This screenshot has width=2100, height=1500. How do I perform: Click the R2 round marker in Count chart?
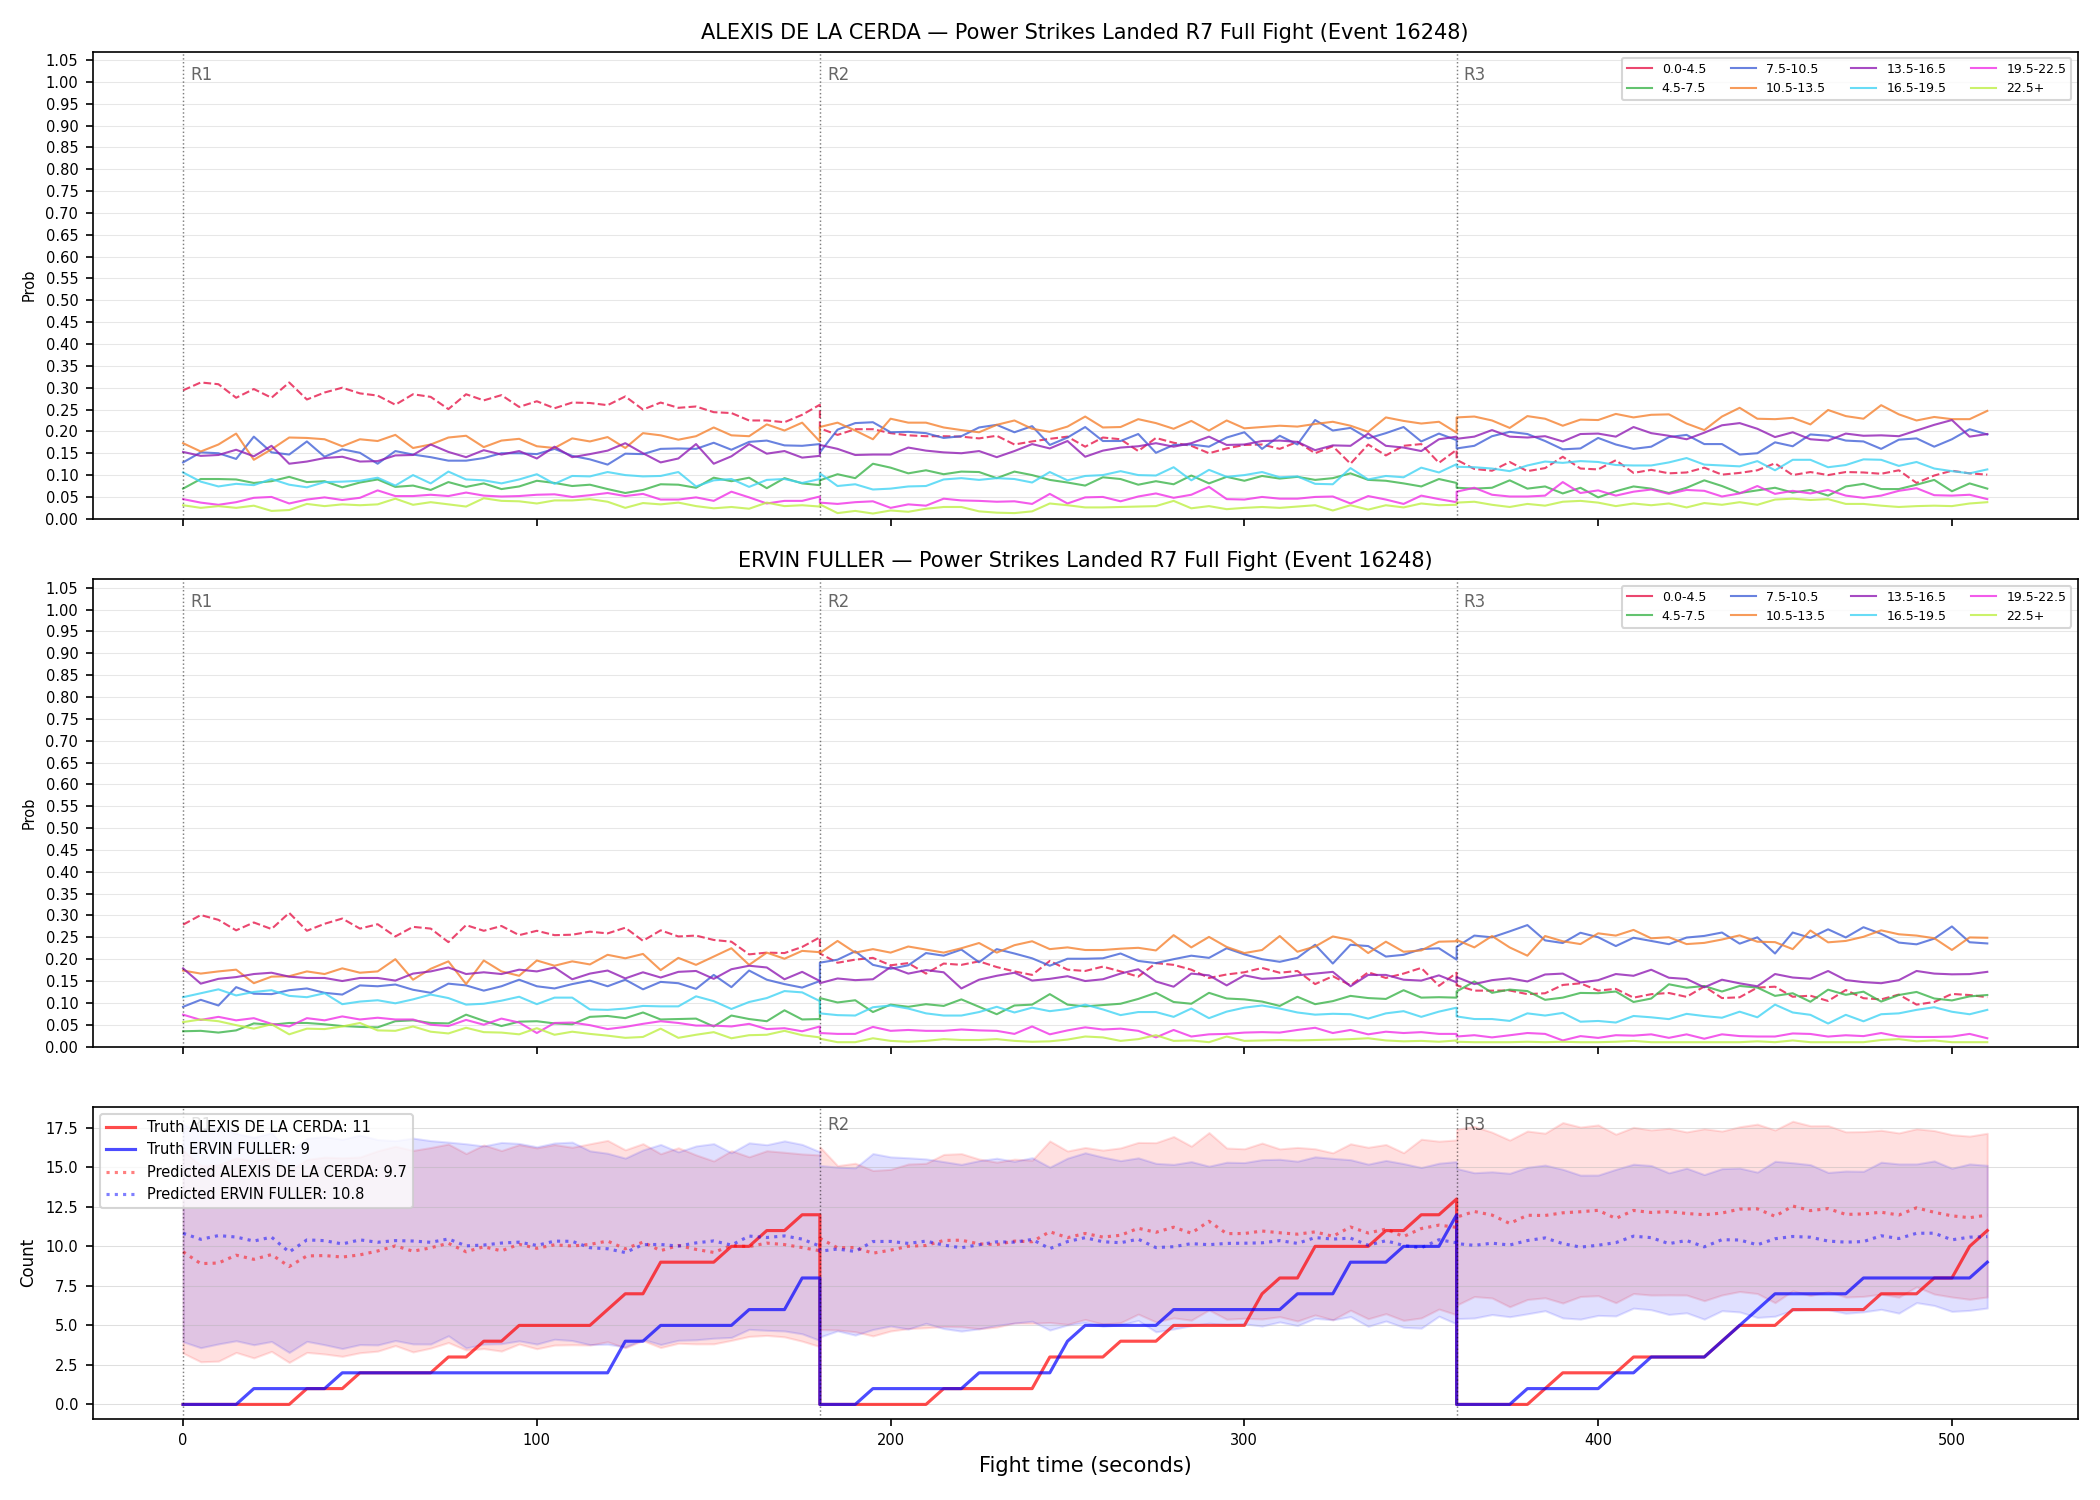838,1124
